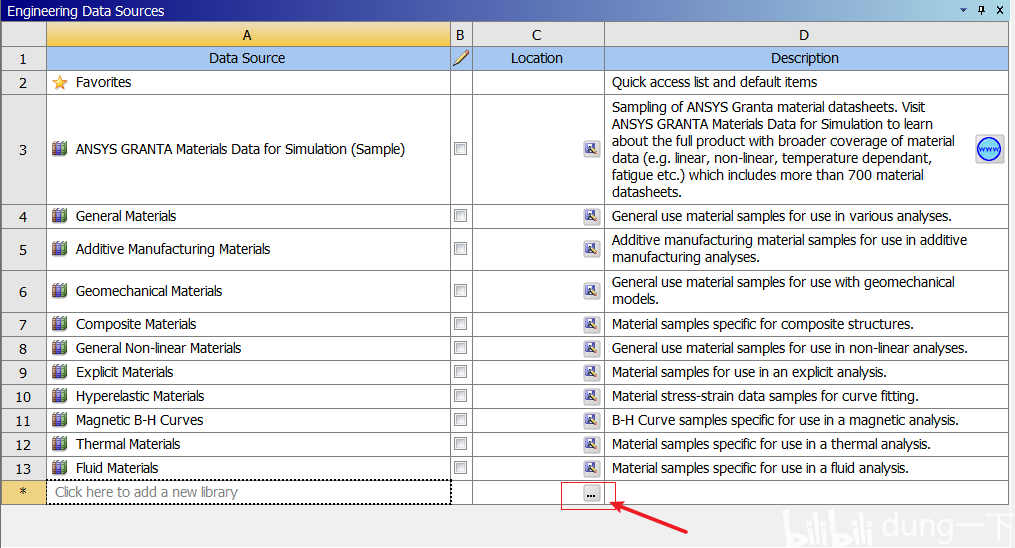
Task: Toggle edit checkbox for Composite Materials
Action: (460, 323)
